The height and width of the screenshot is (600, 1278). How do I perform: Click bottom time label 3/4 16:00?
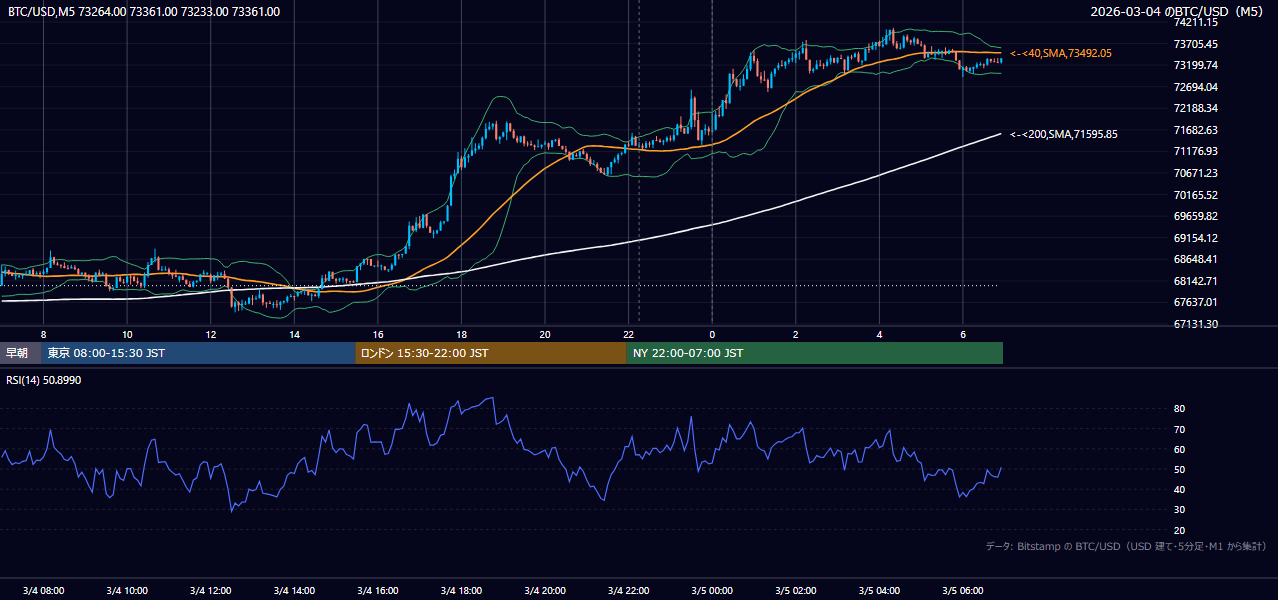click(x=378, y=591)
